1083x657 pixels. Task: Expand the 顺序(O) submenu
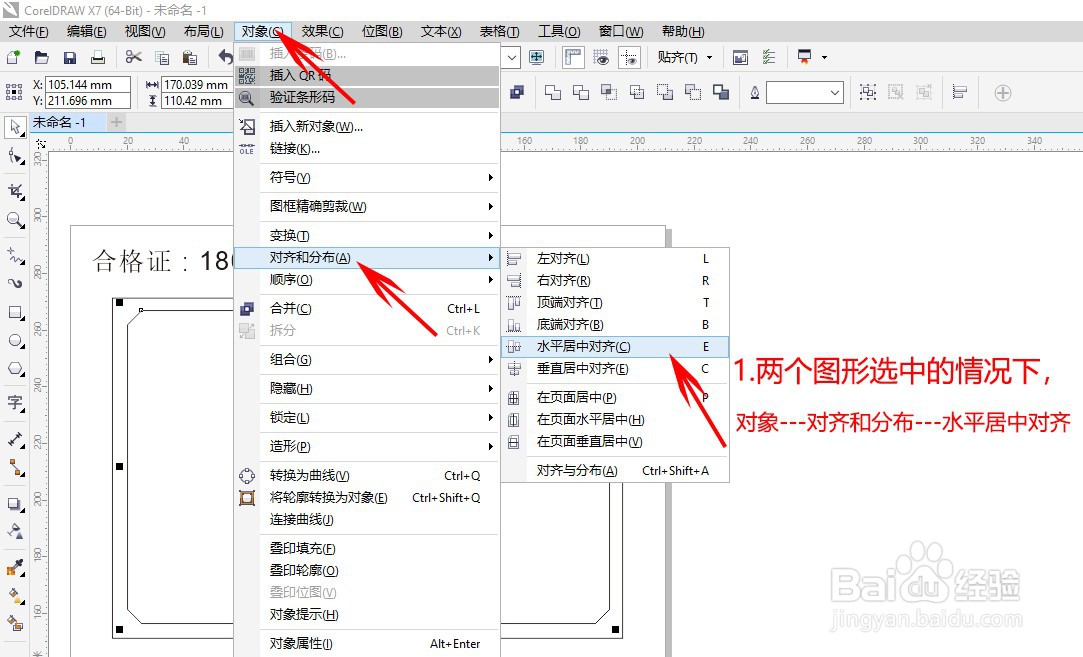[379, 280]
